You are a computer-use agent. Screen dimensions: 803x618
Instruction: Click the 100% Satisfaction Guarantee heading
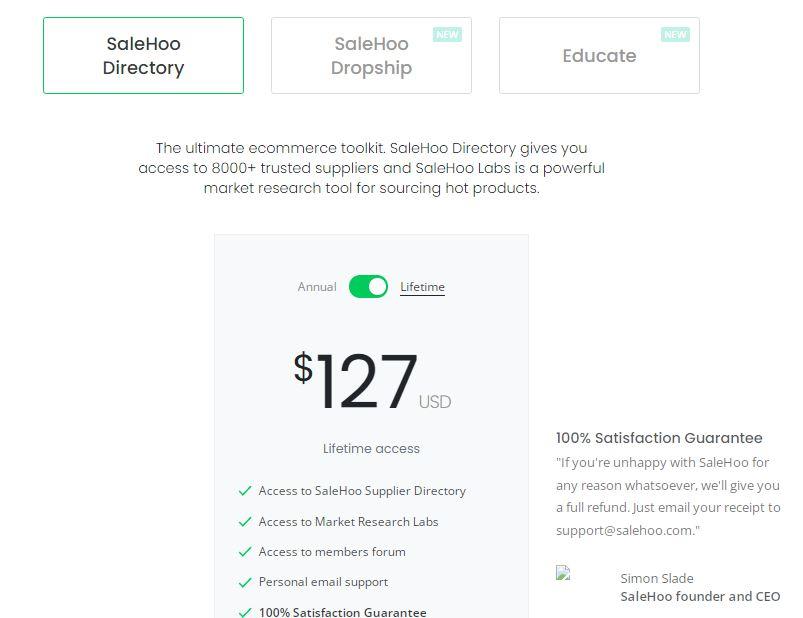[659, 438]
